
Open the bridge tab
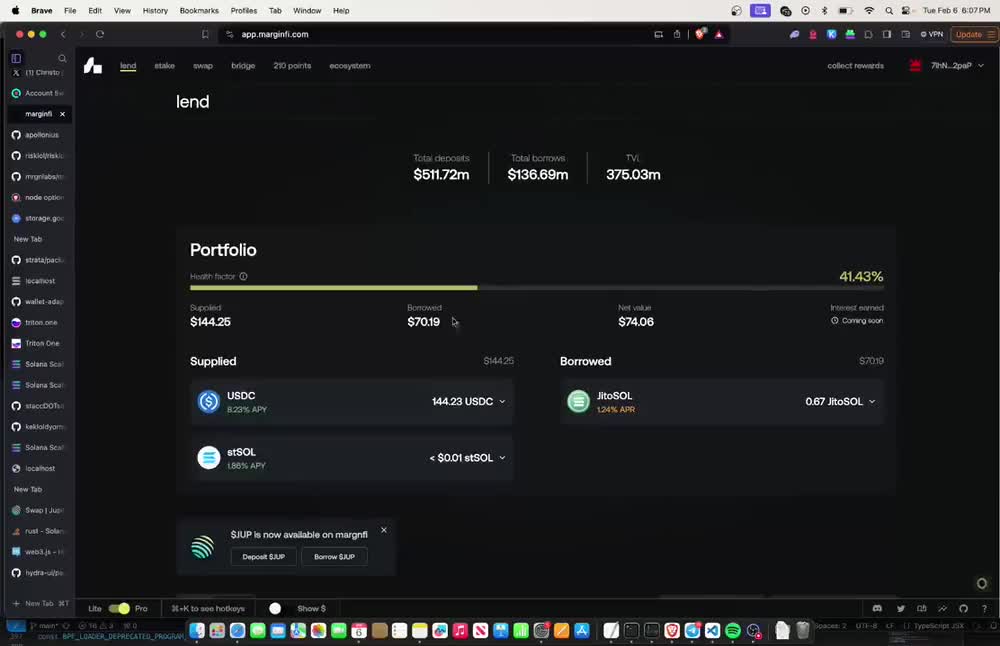(243, 66)
